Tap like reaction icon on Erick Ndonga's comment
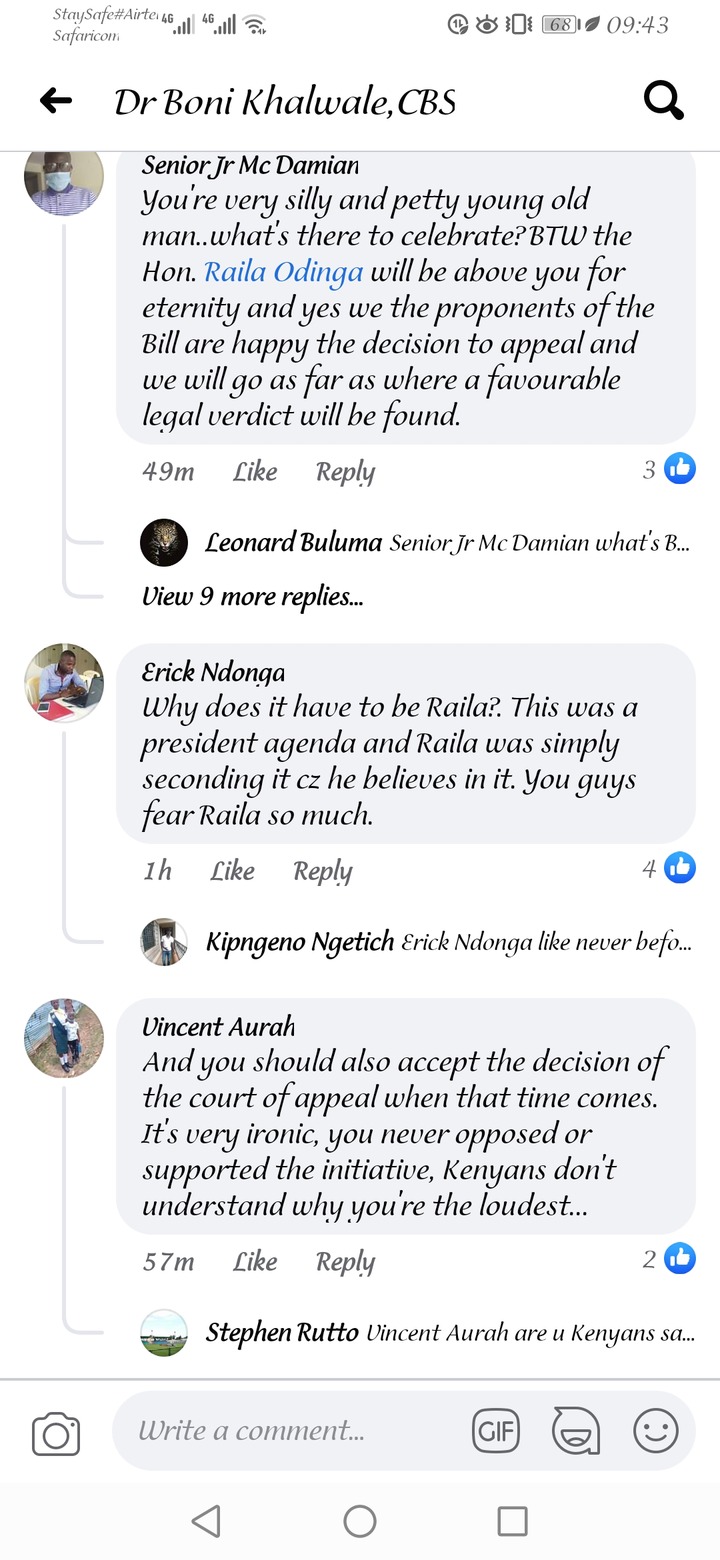The image size is (720, 1560). 680,869
